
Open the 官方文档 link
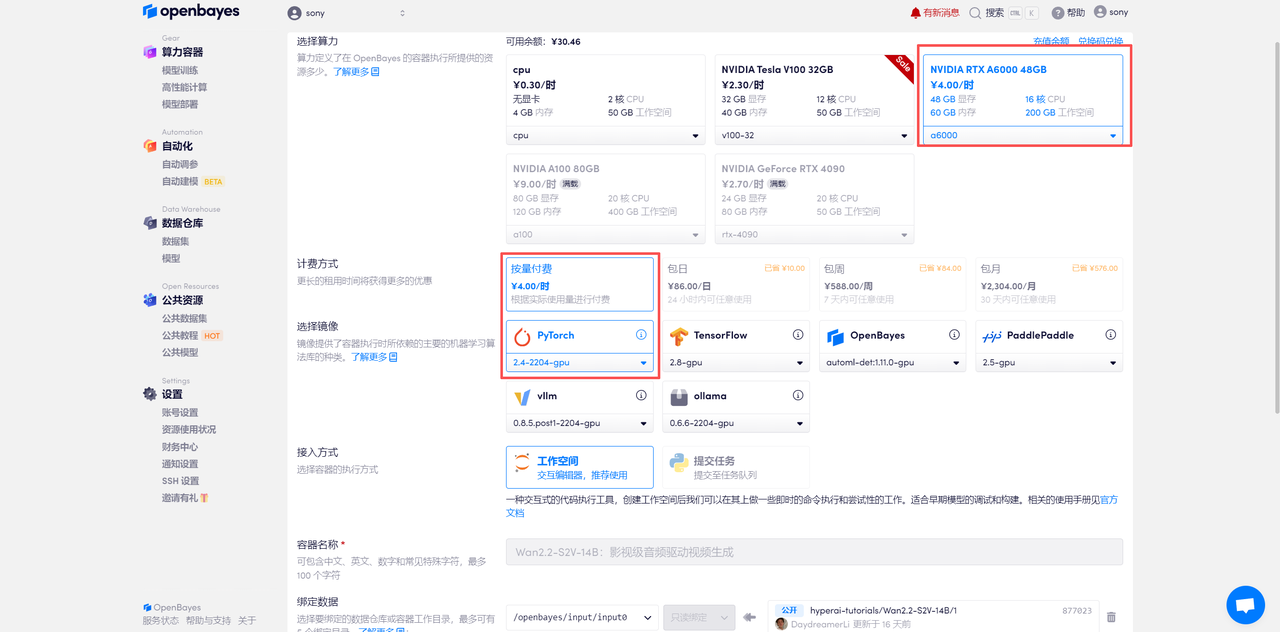pyautogui.click(x=812, y=506)
